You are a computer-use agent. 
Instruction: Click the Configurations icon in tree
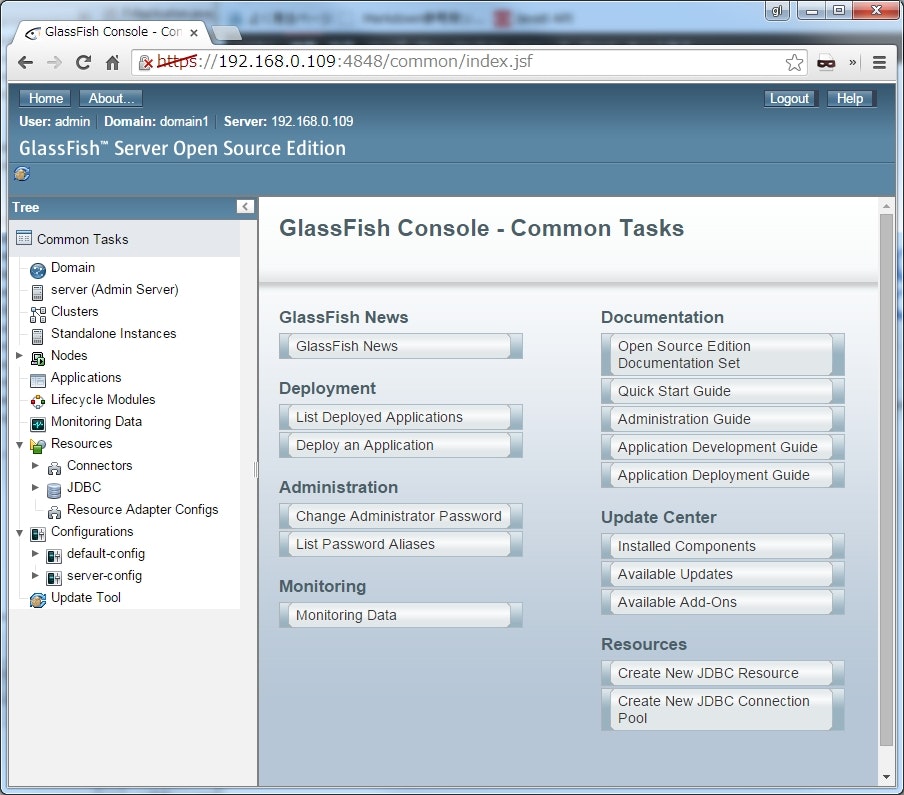tap(38, 534)
